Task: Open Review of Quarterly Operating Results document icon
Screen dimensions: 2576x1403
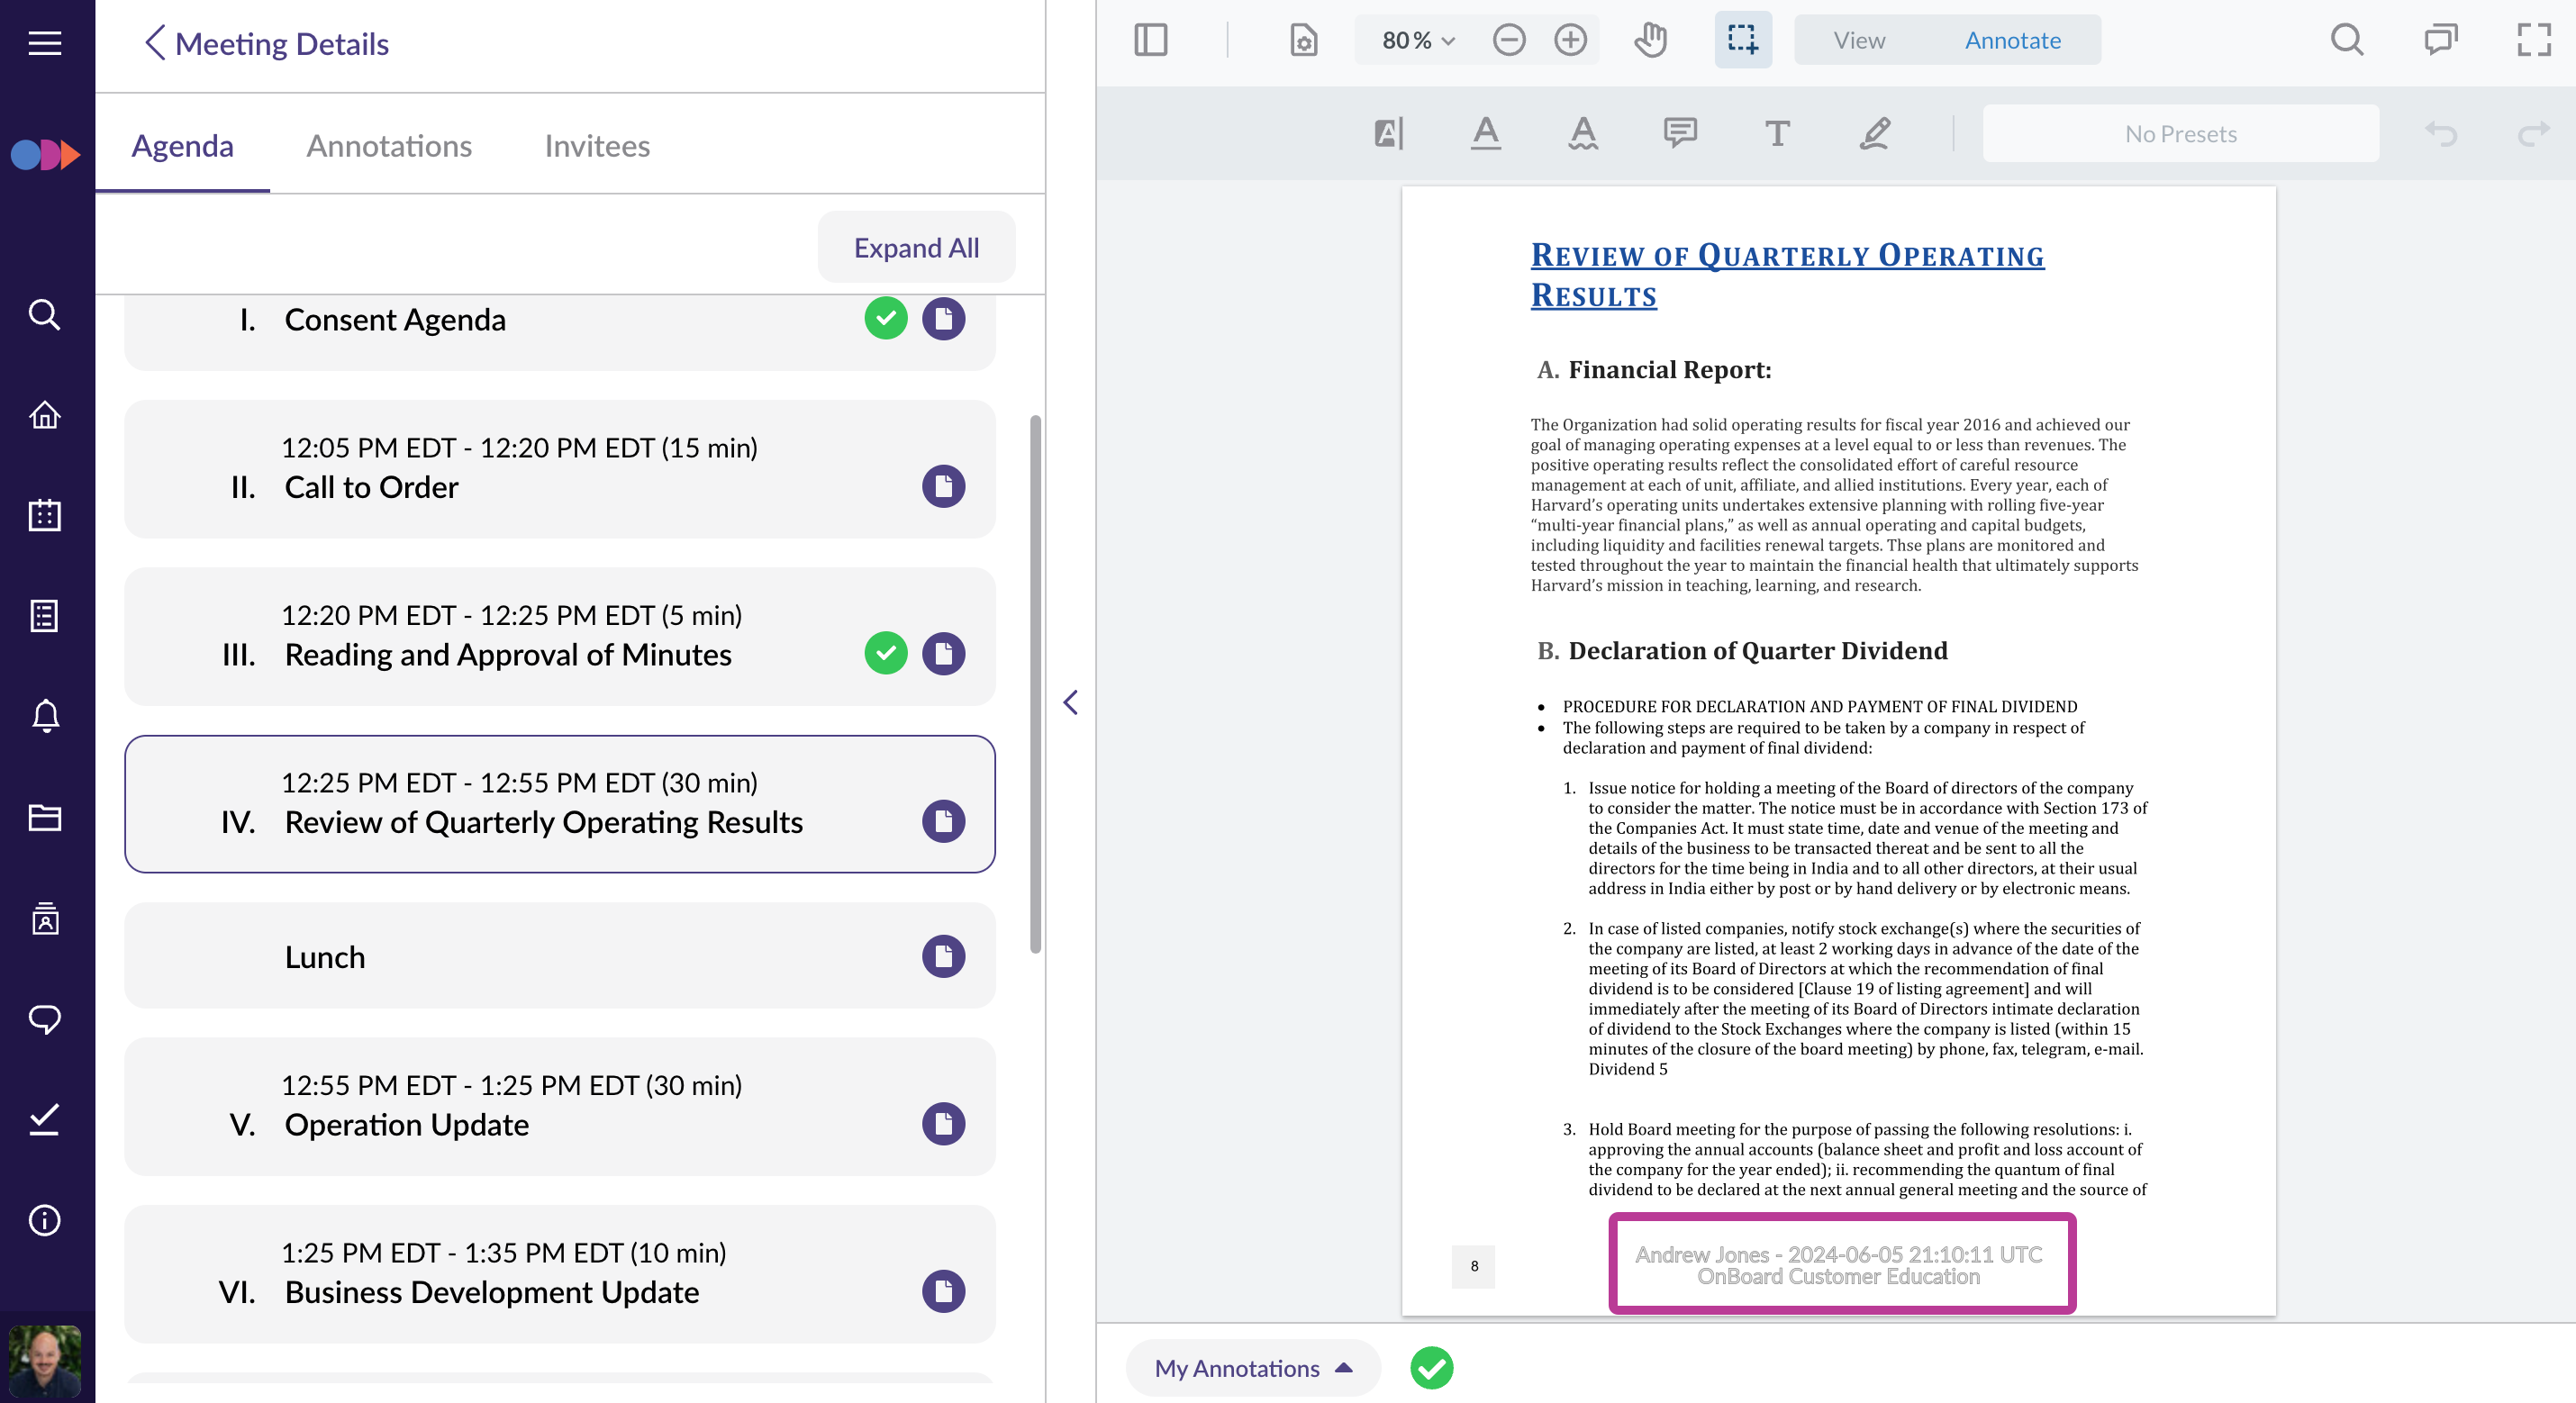Action: point(943,821)
